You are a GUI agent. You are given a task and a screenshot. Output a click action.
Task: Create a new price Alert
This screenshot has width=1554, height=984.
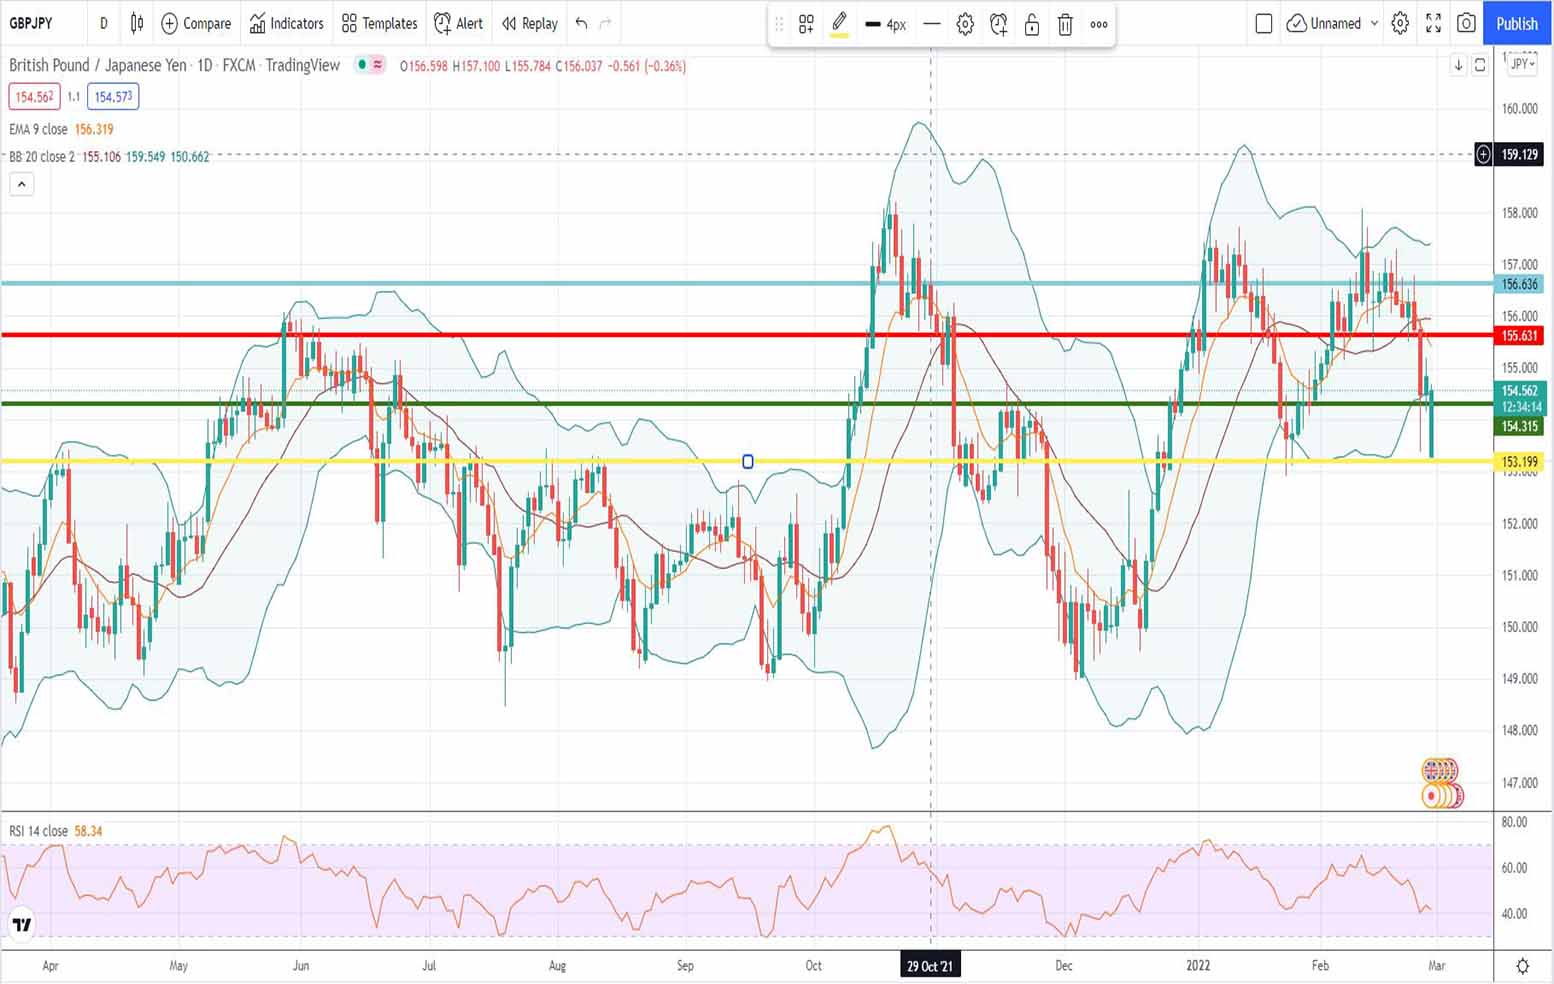pyautogui.click(x=458, y=23)
